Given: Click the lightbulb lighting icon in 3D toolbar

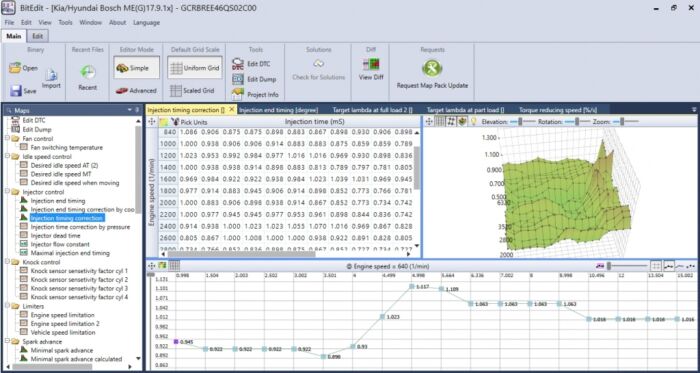Looking at the screenshot, I should (474, 121).
